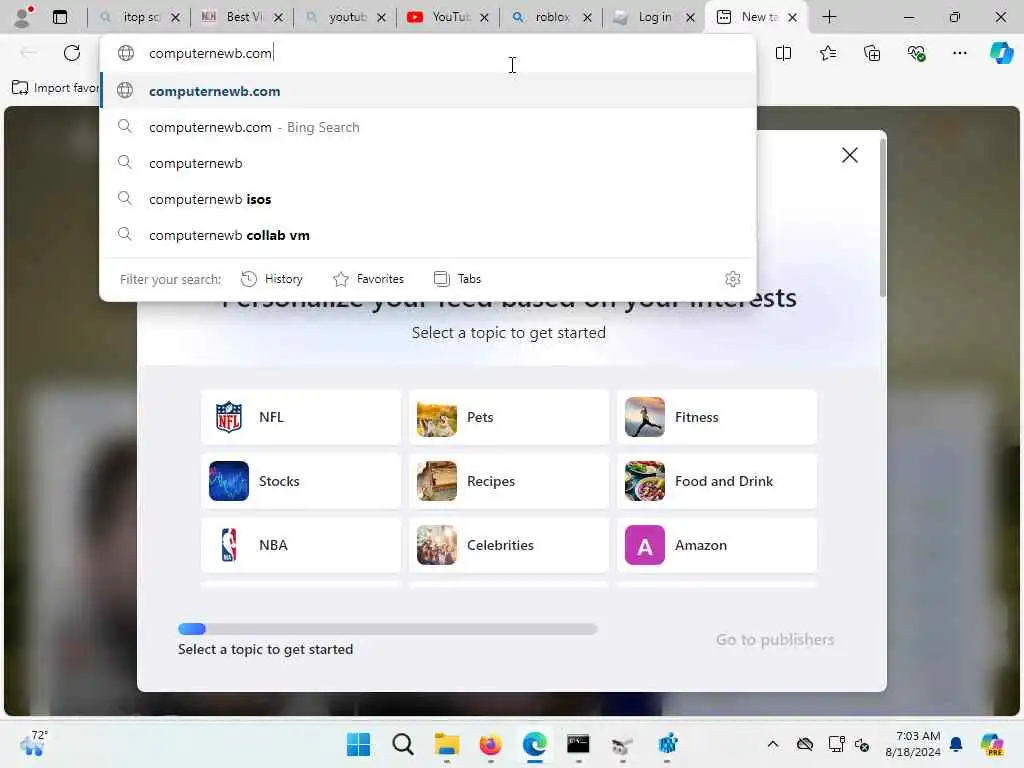Open address bar search settings gear

click(x=733, y=279)
